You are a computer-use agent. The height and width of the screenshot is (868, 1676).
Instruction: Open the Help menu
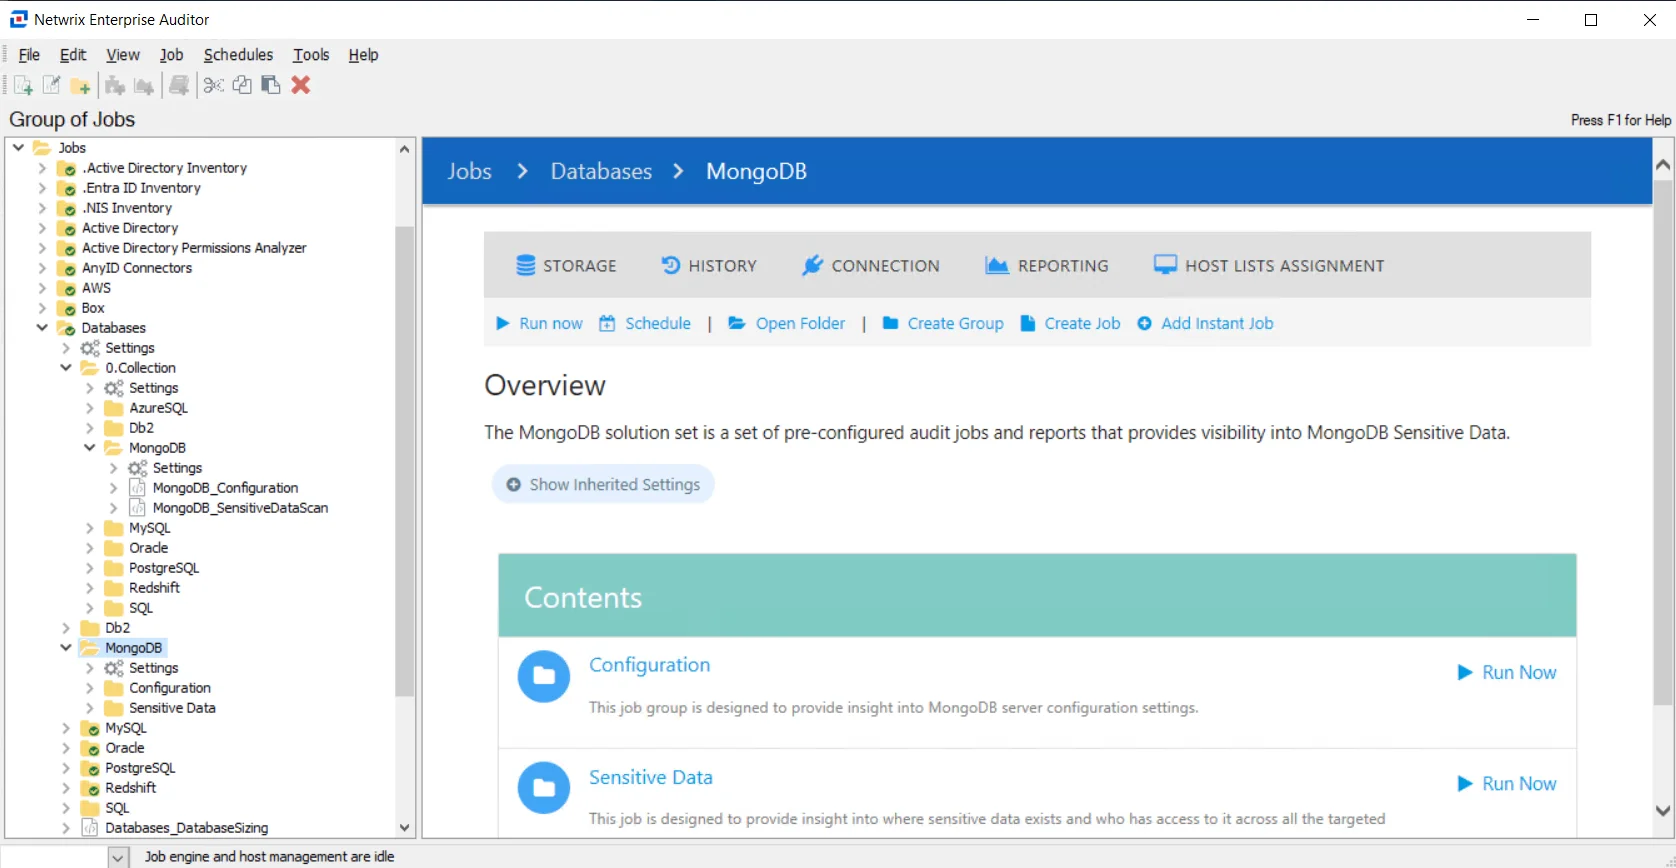pyautogui.click(x=363, y=55)
